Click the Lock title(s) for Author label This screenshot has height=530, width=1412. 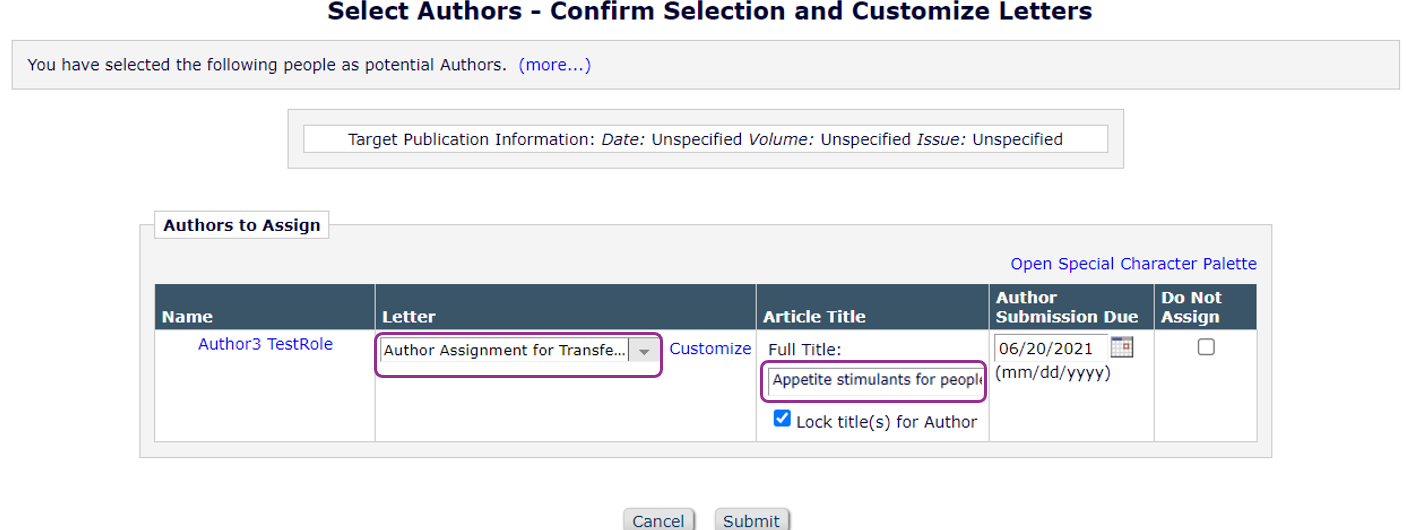(886, 422)
